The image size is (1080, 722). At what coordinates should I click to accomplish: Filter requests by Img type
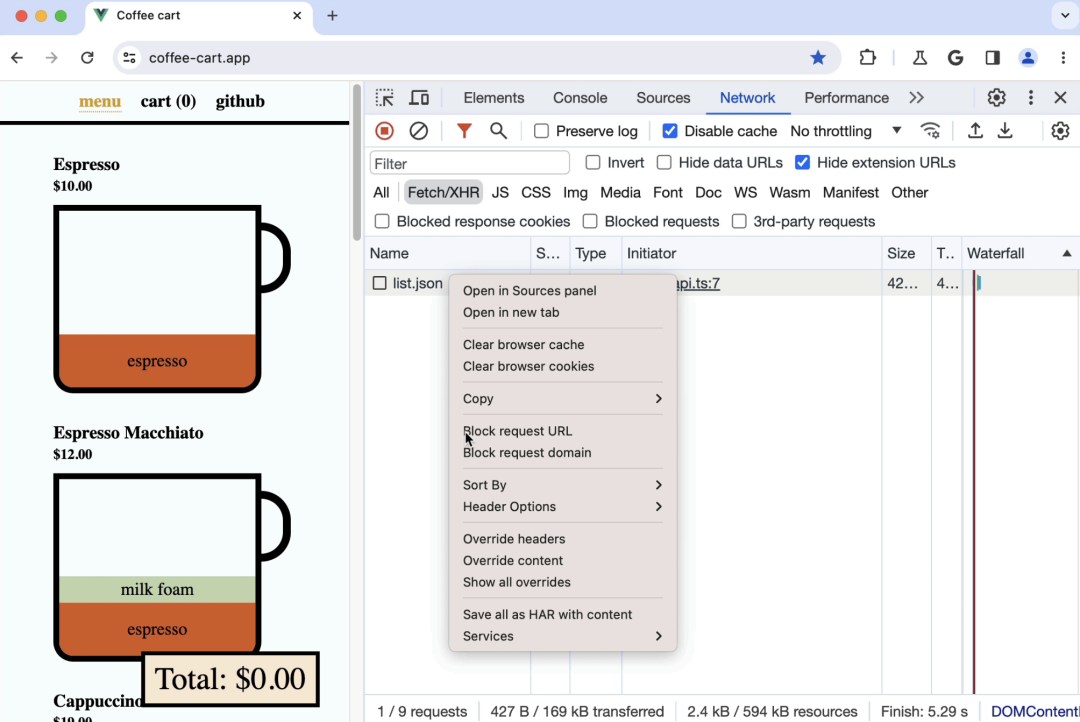[x=575, y=193]
